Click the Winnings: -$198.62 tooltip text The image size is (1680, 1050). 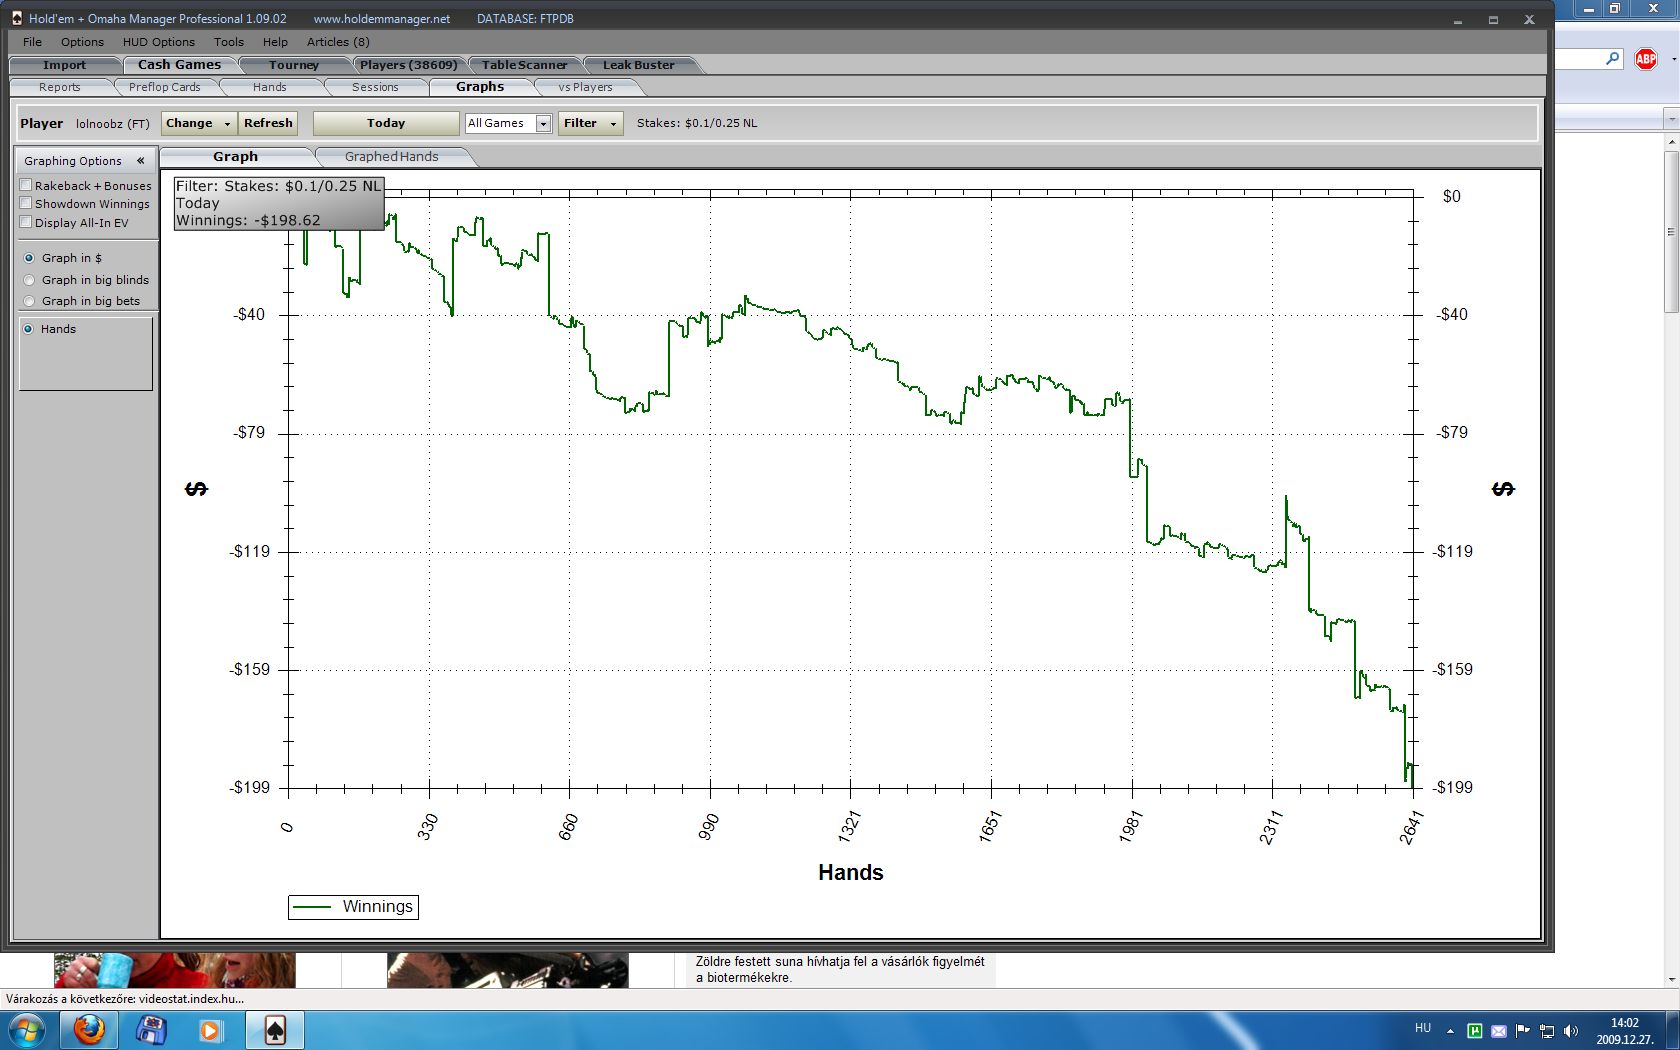coord(249,221)
